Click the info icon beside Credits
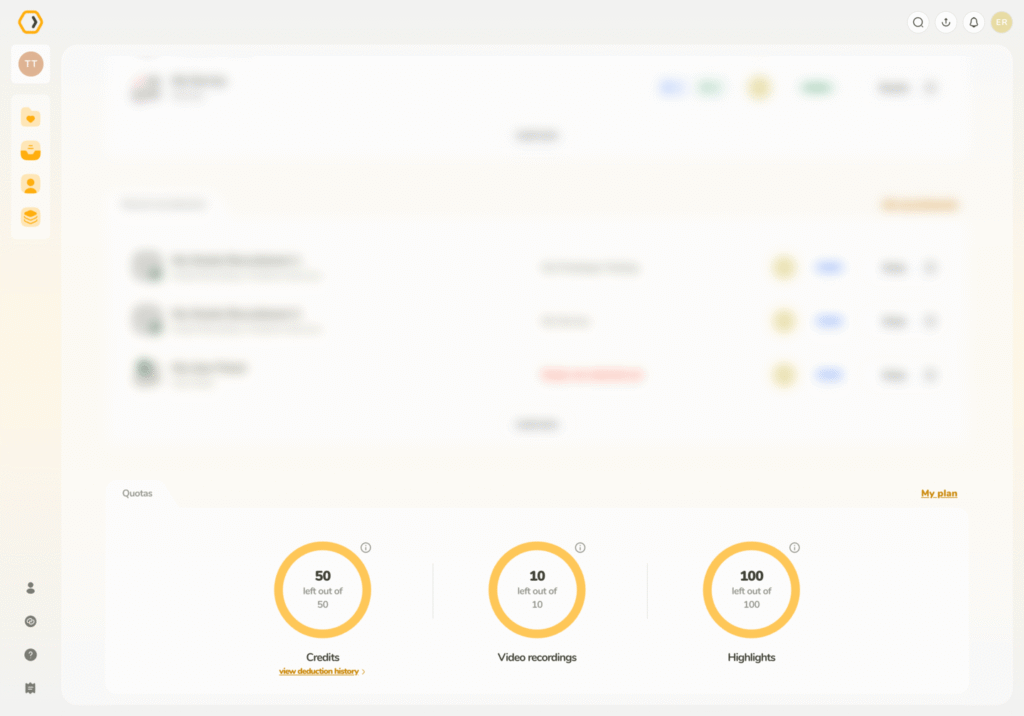 click(x=366, y=548)
